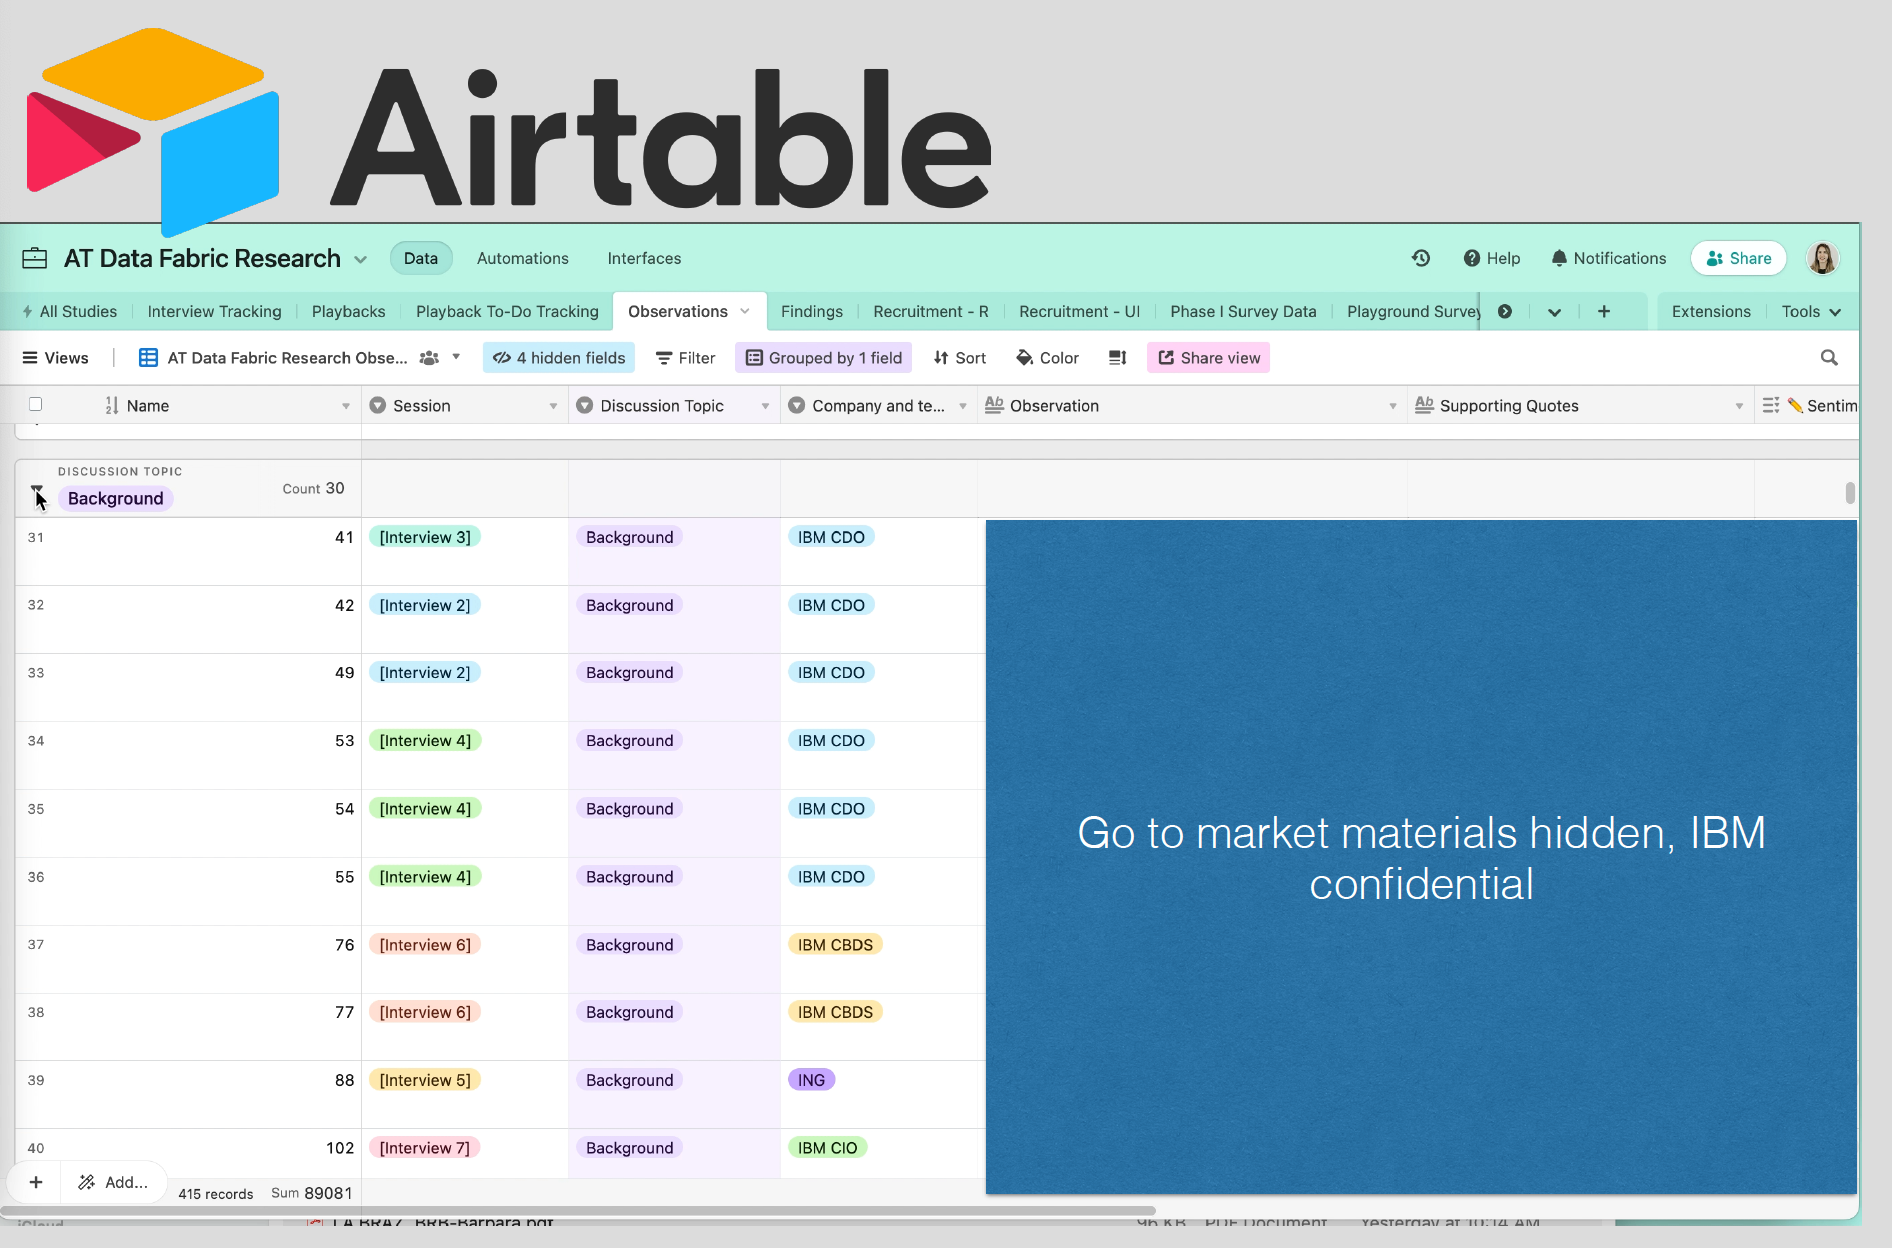Open the Observation column dropdown arrow
The height and width of the screenshot is (1248, 1892).
click(x=1393, y=406)
